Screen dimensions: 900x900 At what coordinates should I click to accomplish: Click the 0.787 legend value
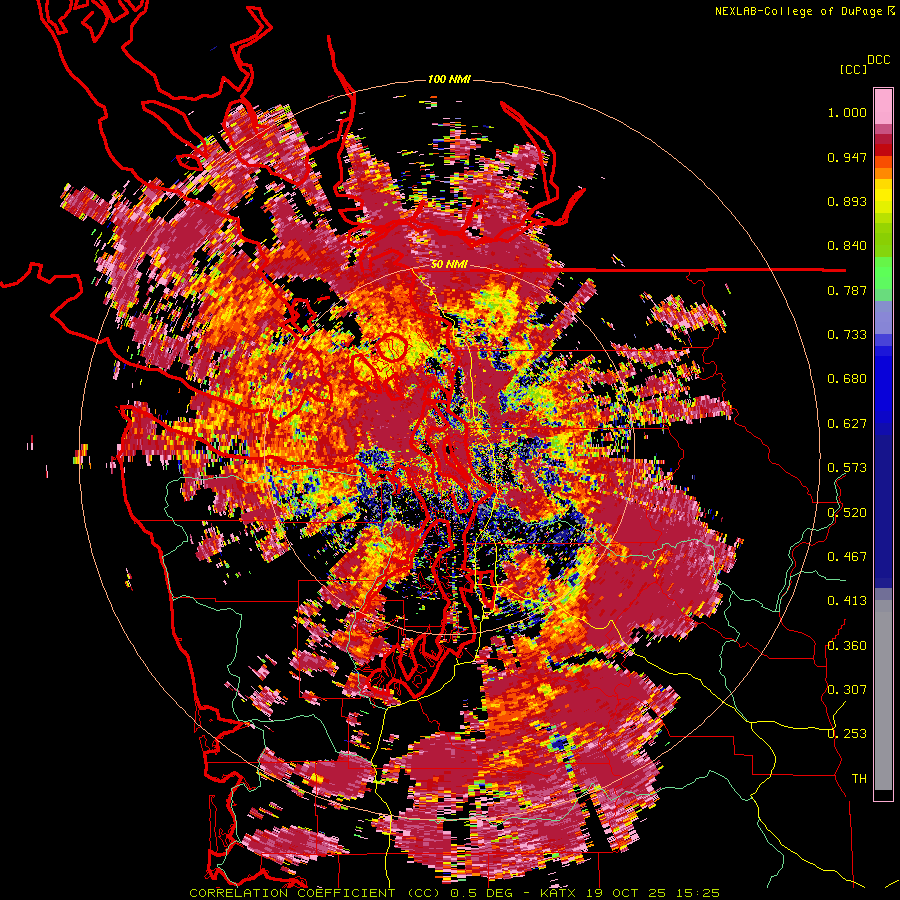click(847, 290)
